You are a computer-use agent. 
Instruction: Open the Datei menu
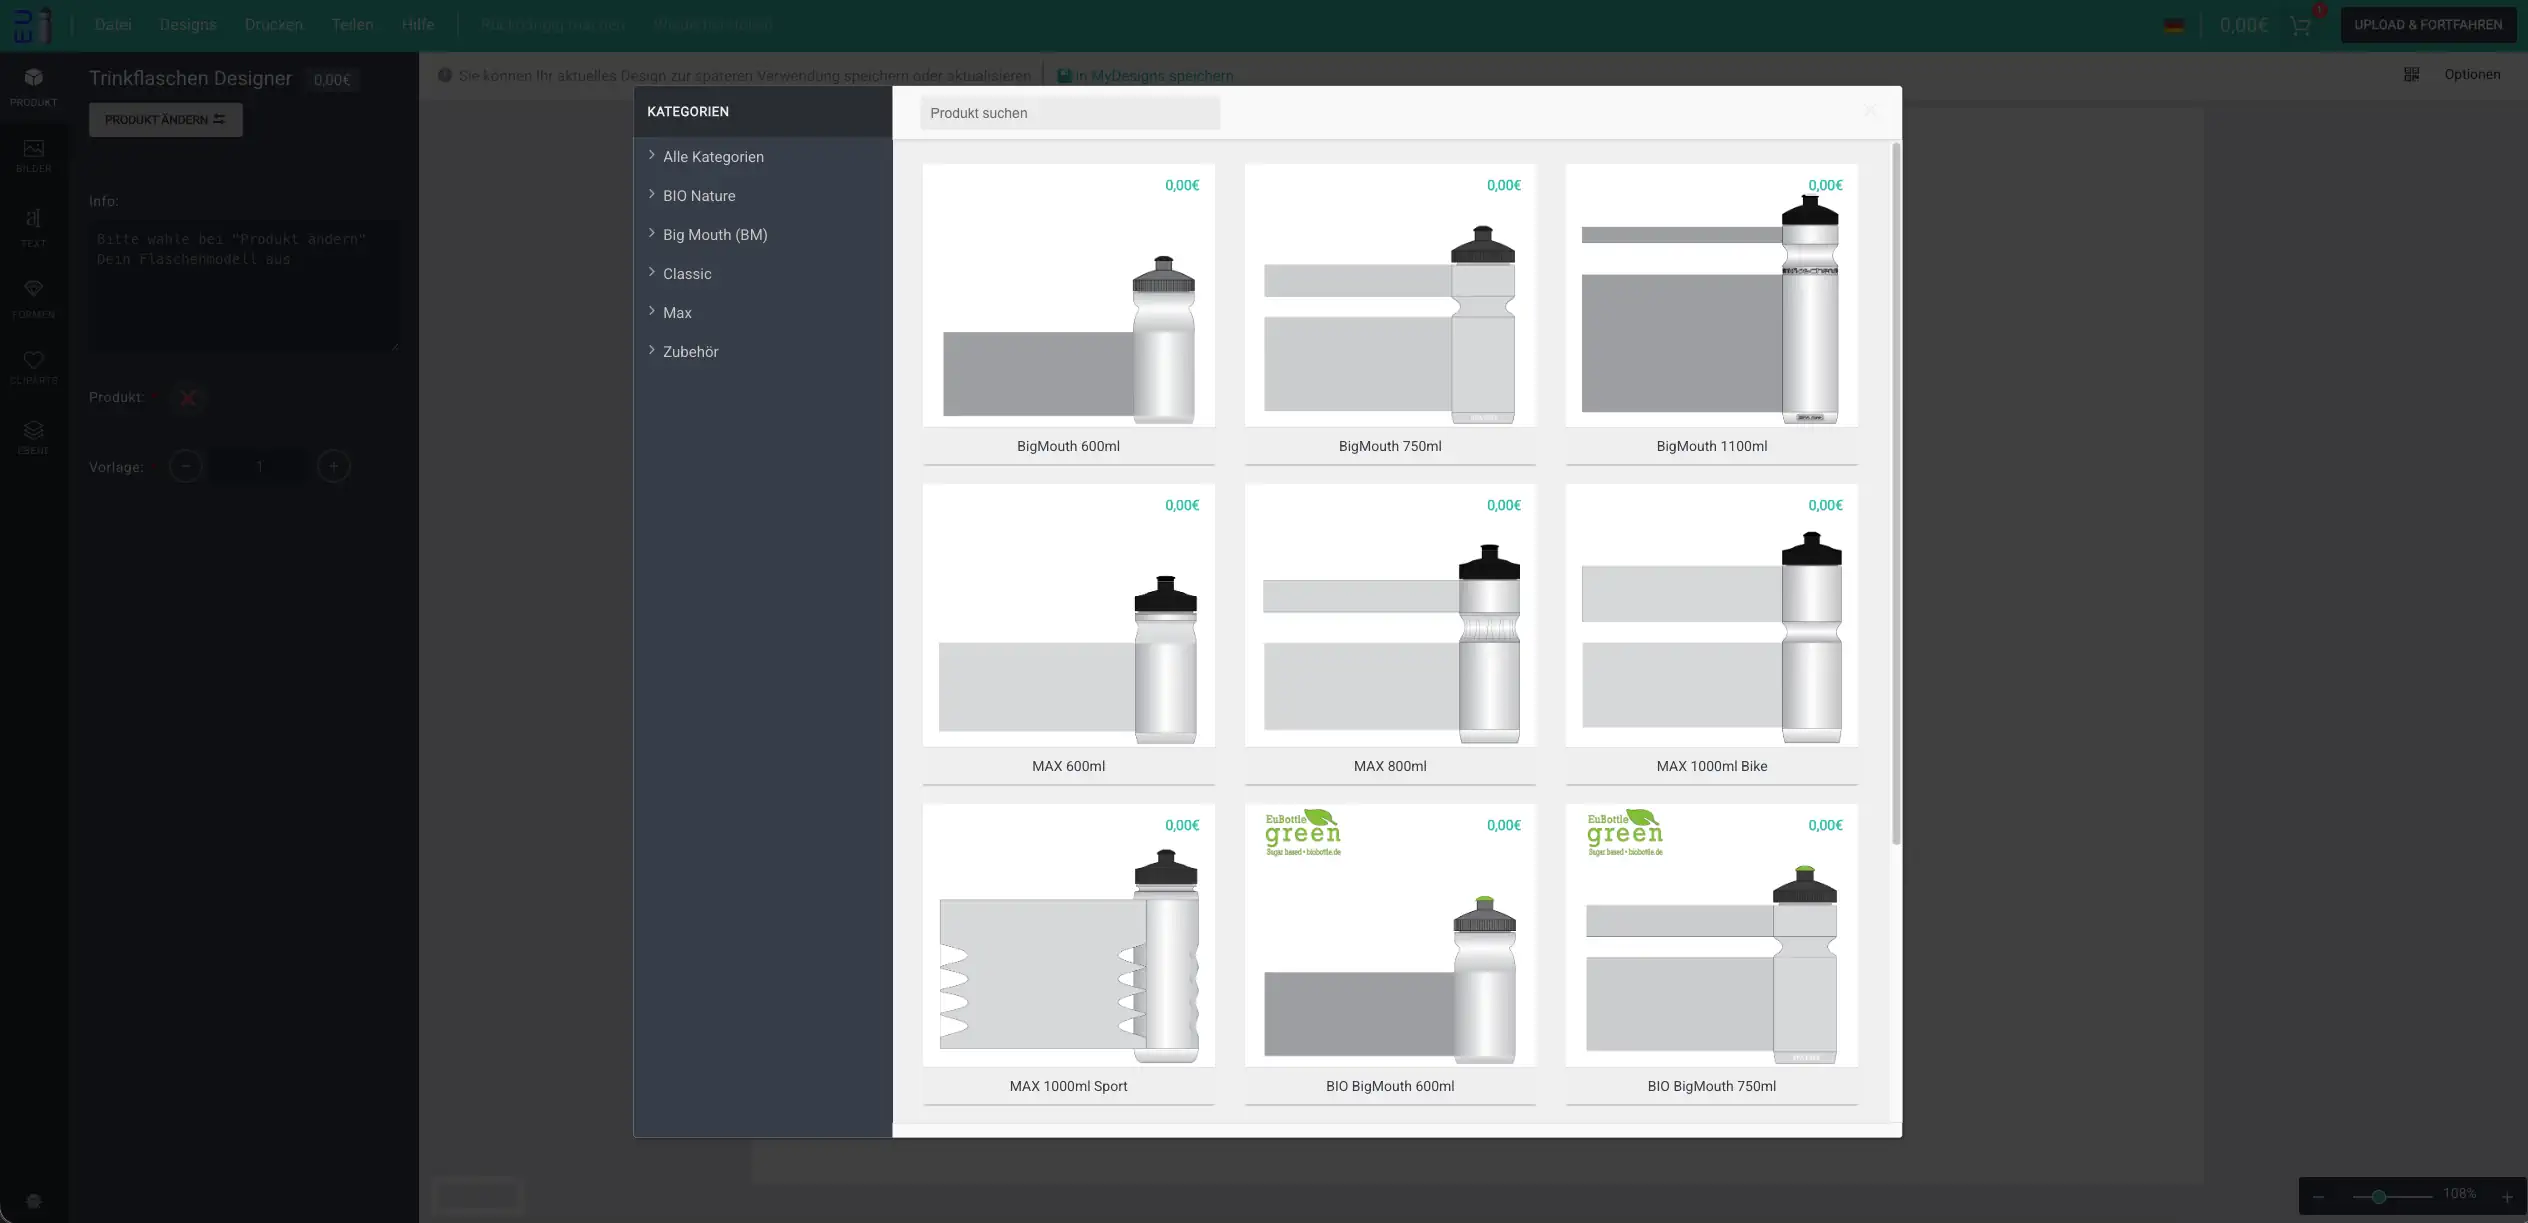(x=113, y=25)
